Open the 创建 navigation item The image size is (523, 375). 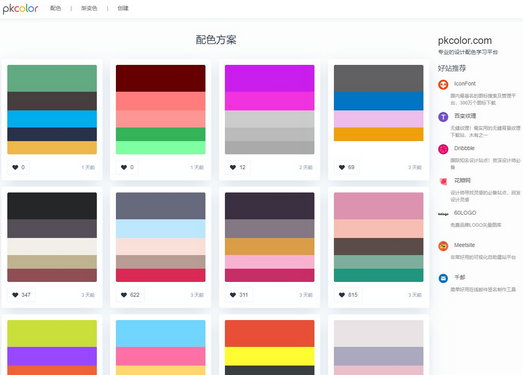pos(123,8)
